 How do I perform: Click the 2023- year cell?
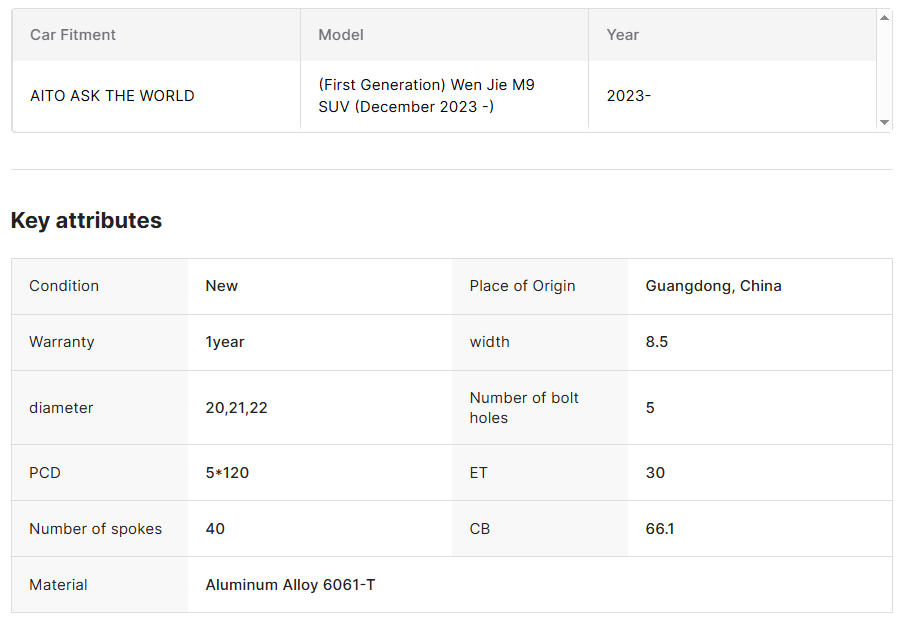[628, 96]
